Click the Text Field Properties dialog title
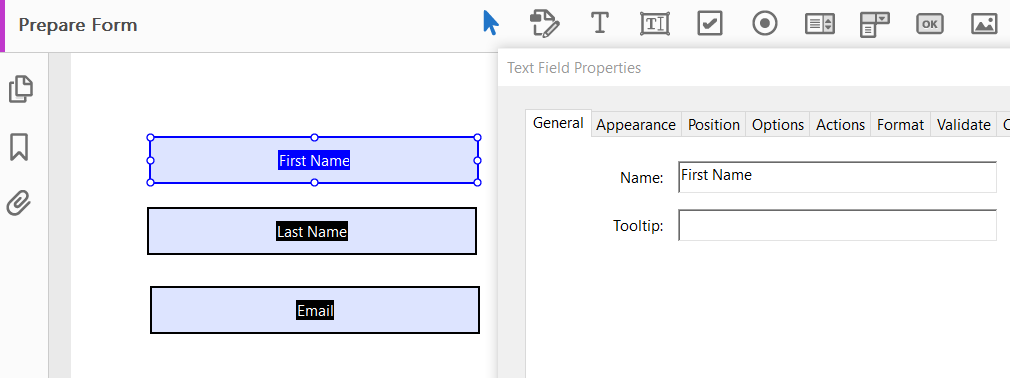Image resolution: width=1010 pixels, height=378 pixels. coord(574,68)
